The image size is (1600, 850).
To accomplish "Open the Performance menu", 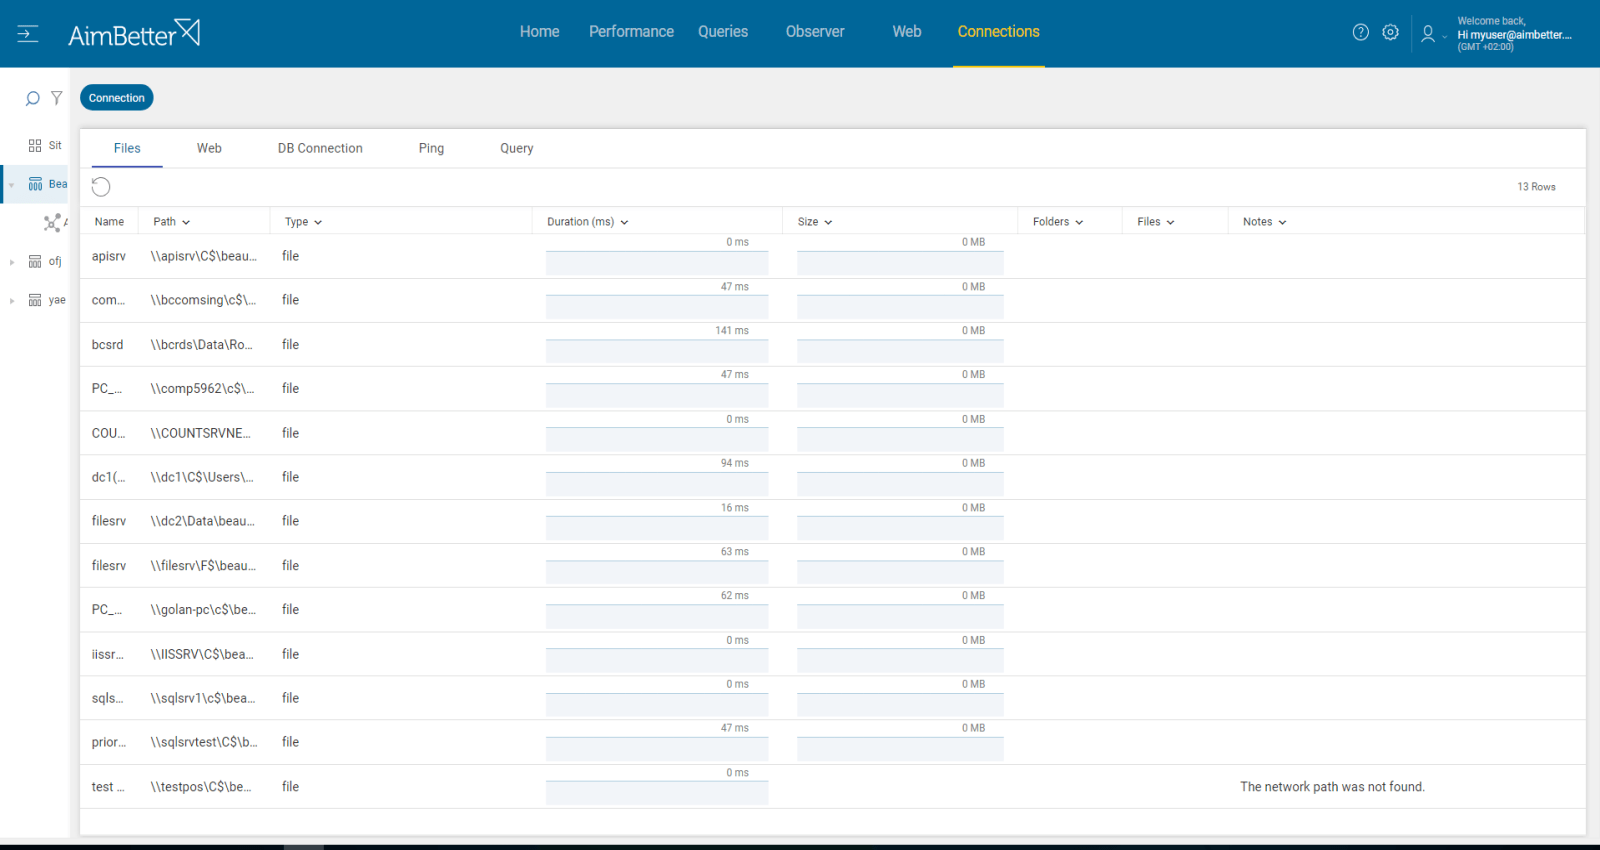I will (631, 32).
